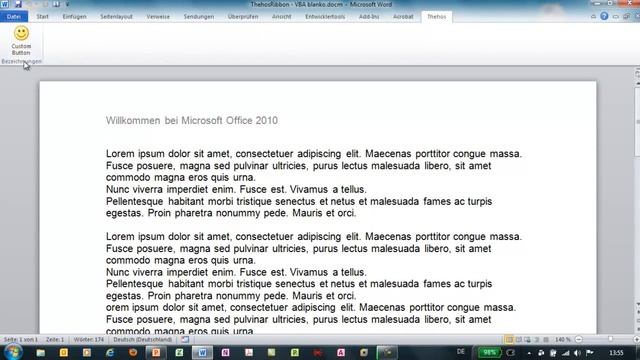Viewport: 640px width, 360px height.
Task: Click the heading Willkommen bei Microsoft Office 2010
Action: [x=192, y=120]
